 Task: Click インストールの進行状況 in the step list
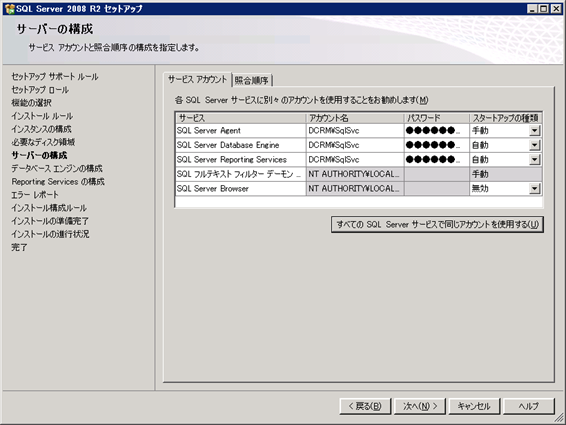[x=50, y=234]
